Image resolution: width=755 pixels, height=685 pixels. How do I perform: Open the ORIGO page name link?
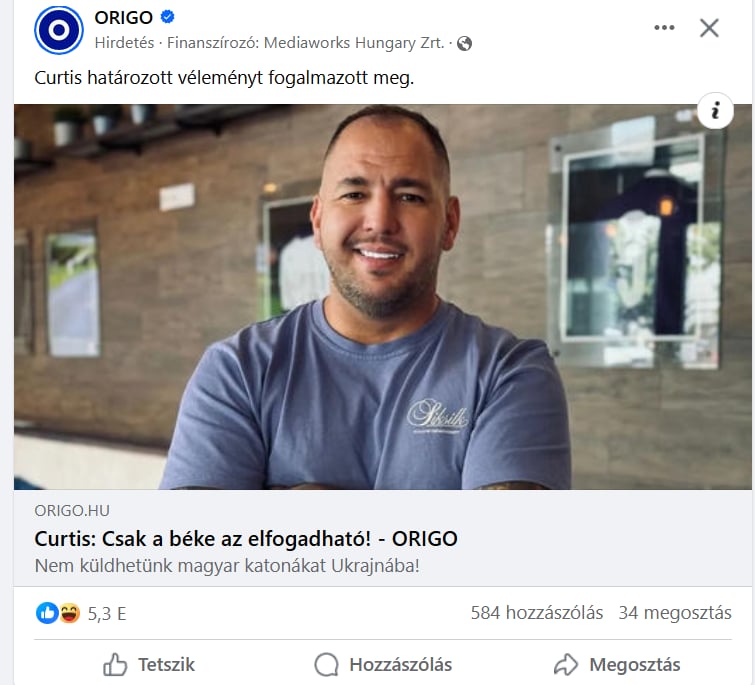124,17
